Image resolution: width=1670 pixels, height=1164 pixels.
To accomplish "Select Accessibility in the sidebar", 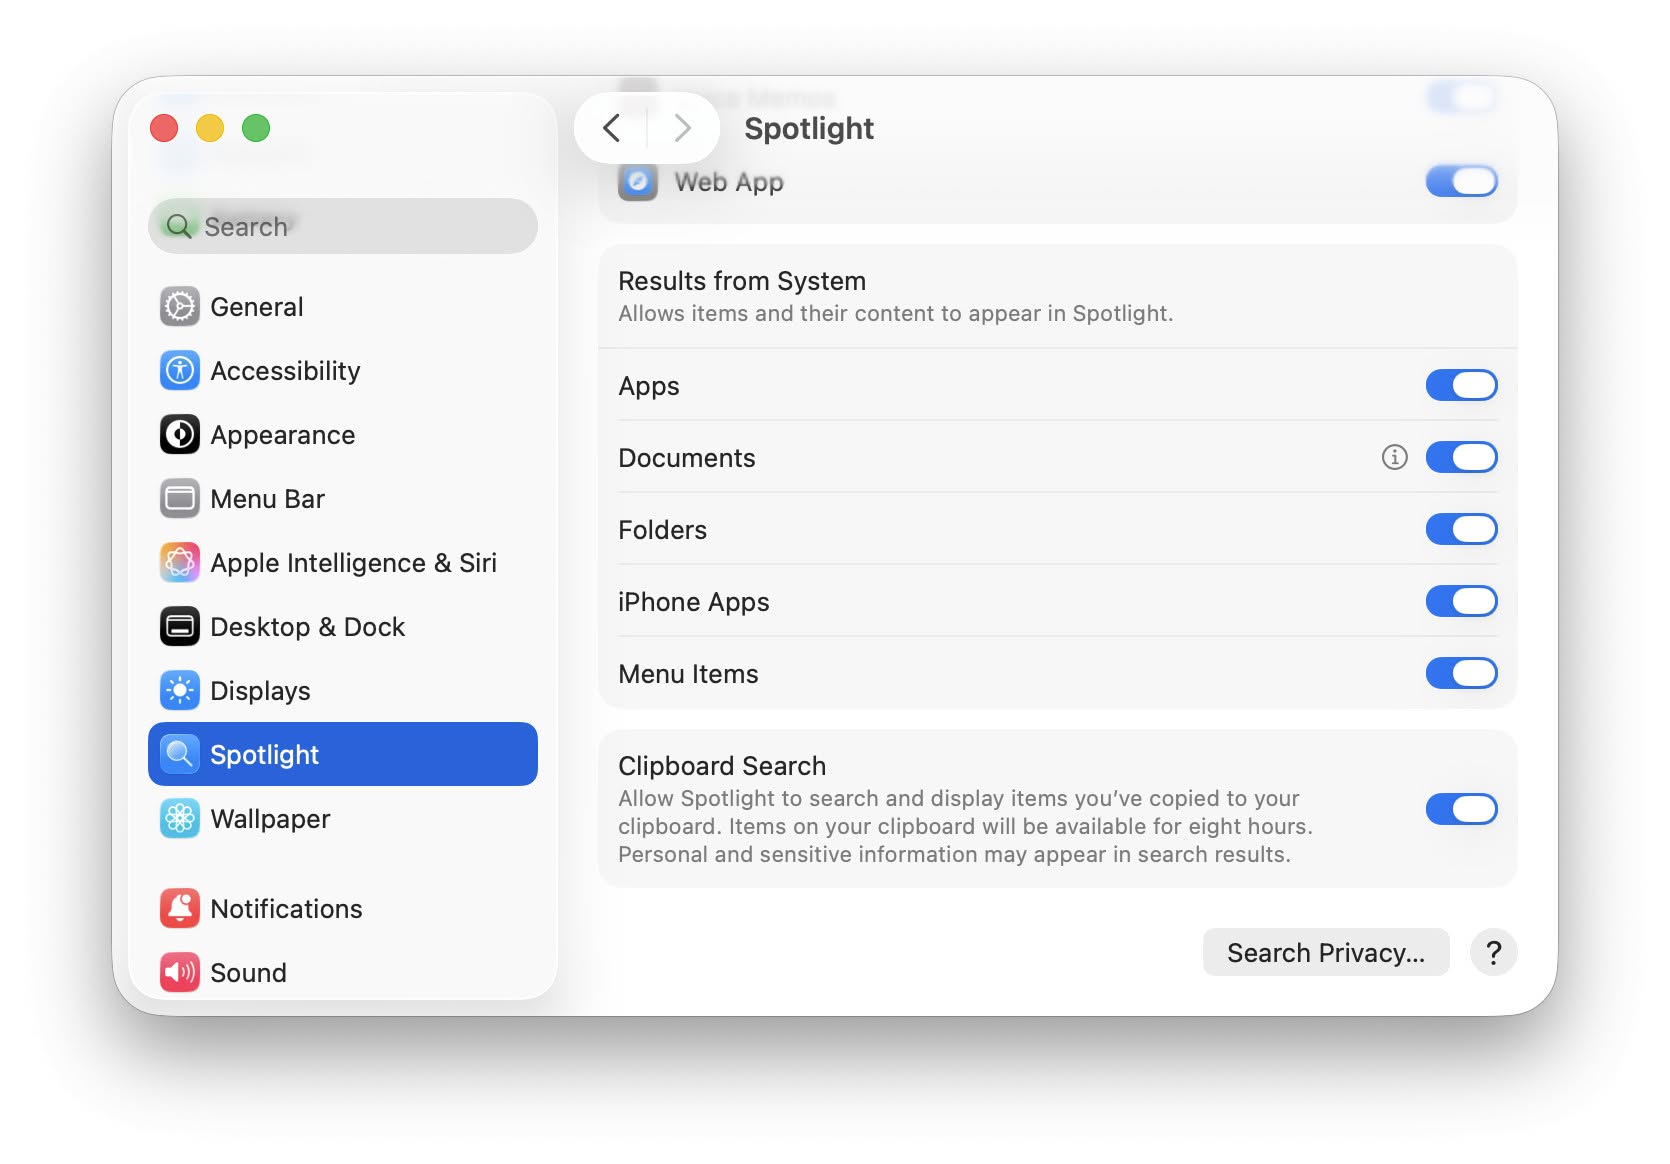I will (343, 371).
